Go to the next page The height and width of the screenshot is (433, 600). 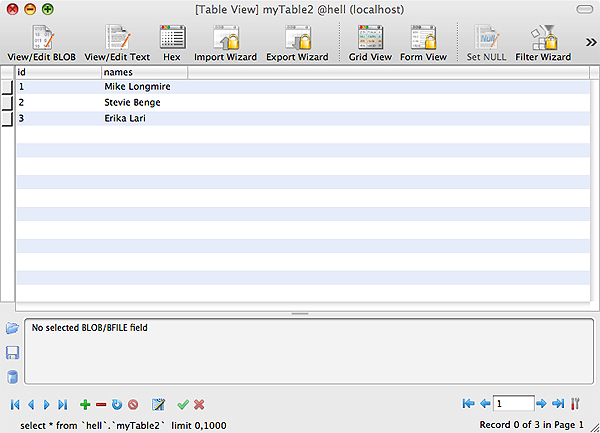click(541, 403)
